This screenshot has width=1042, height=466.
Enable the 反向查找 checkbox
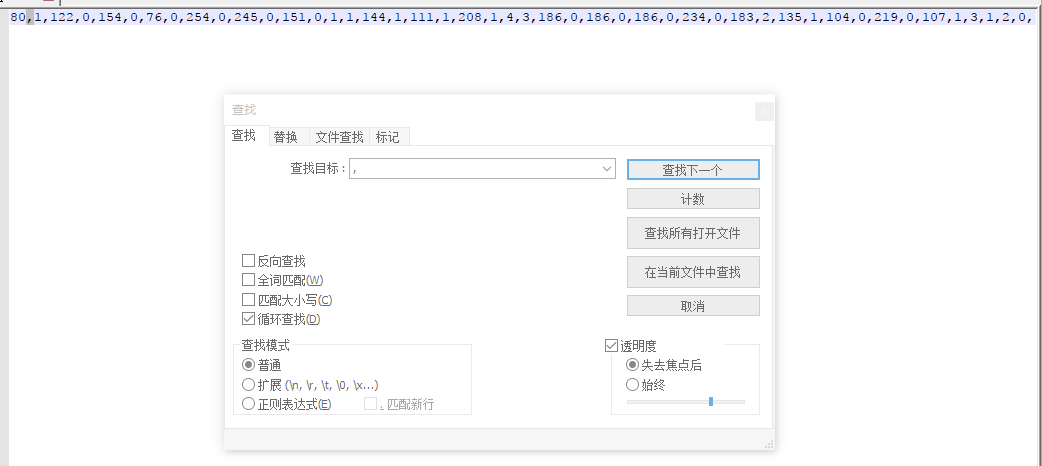pos(249,261)
